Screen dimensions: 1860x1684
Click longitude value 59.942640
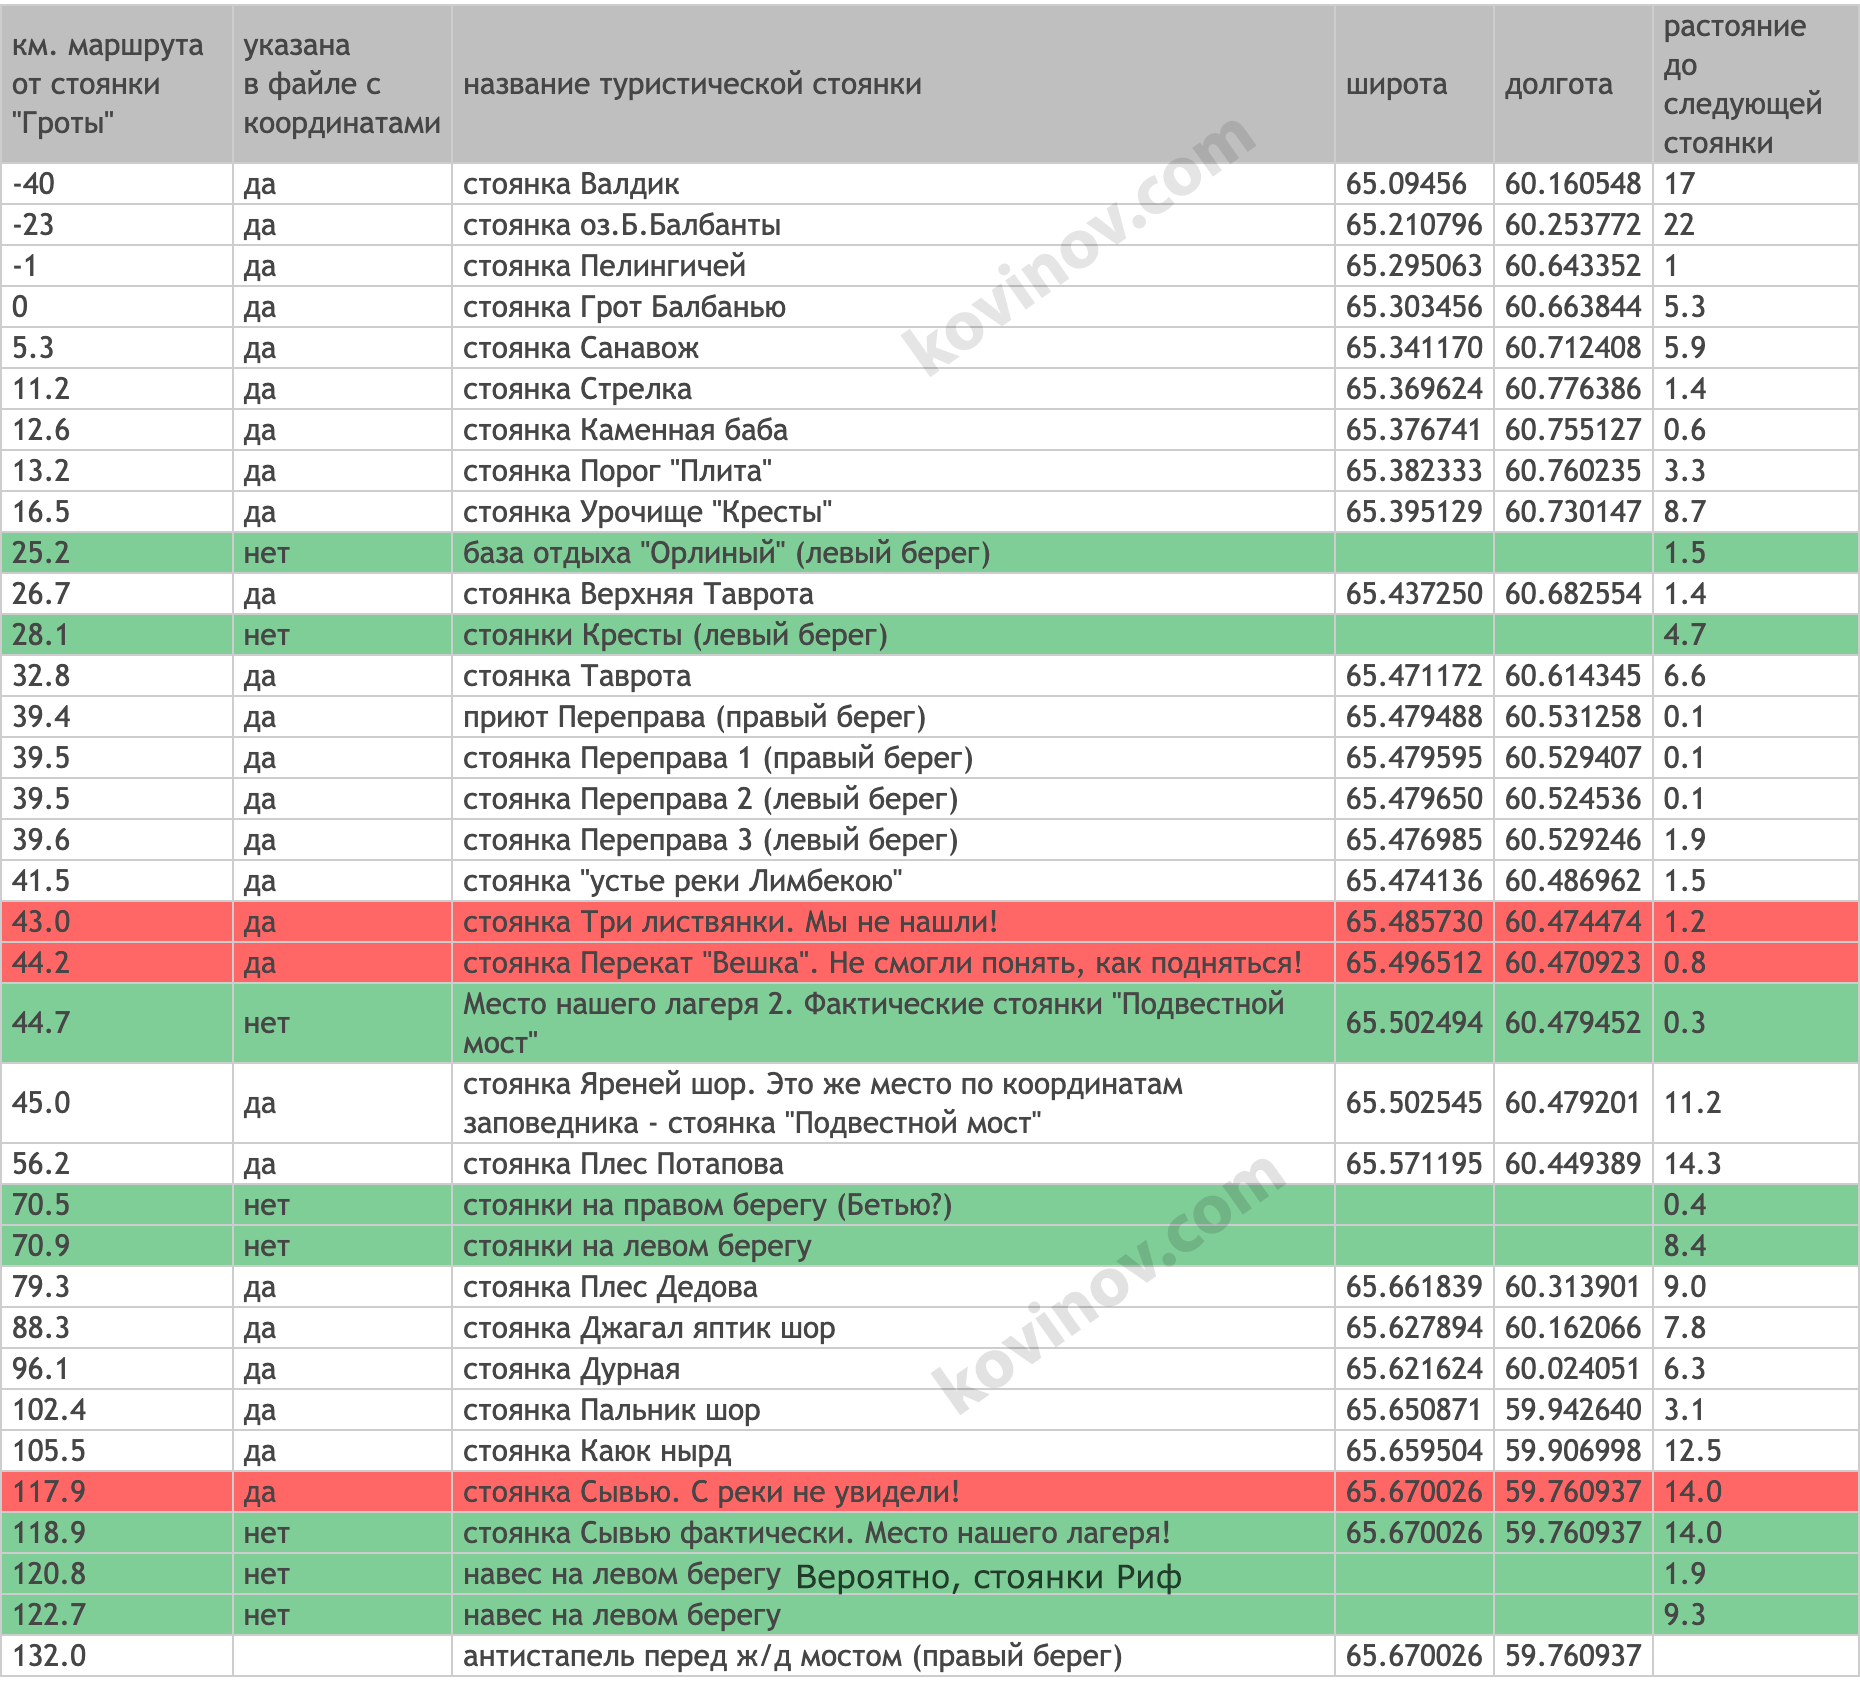coord(1573,1410)
